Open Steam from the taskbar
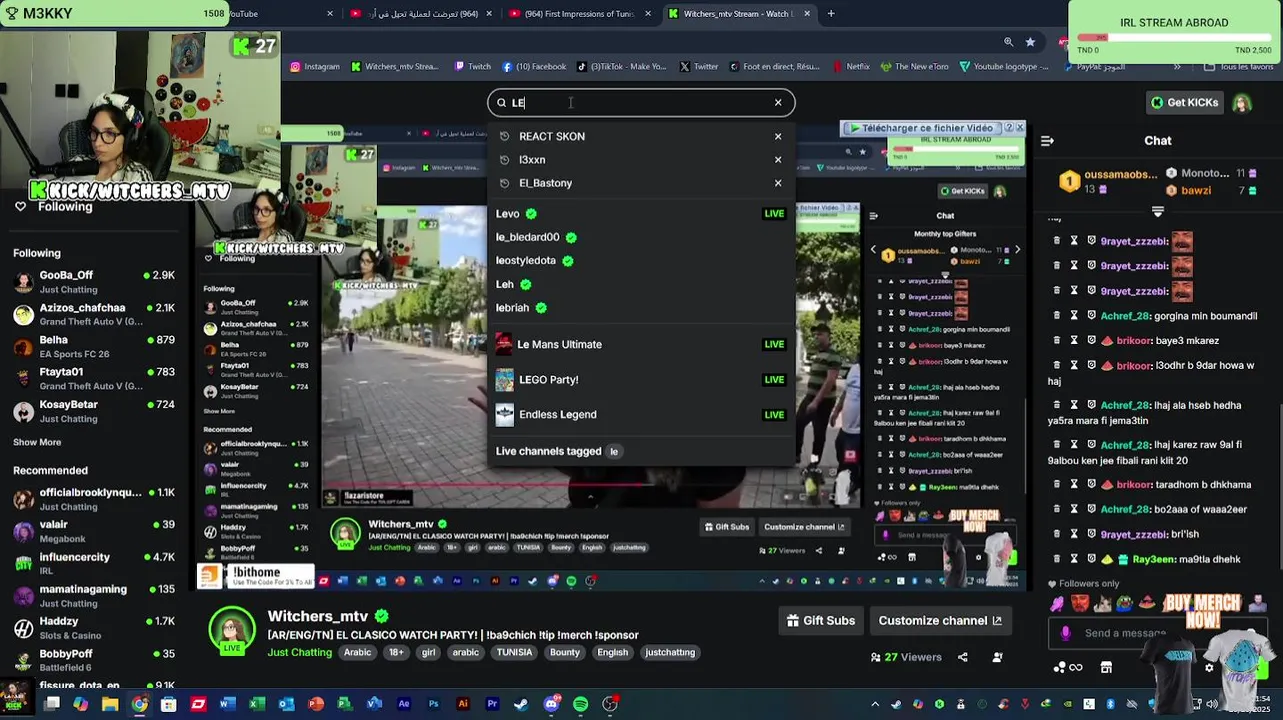This screenshot has height=720, width=1283. (521, 704)
